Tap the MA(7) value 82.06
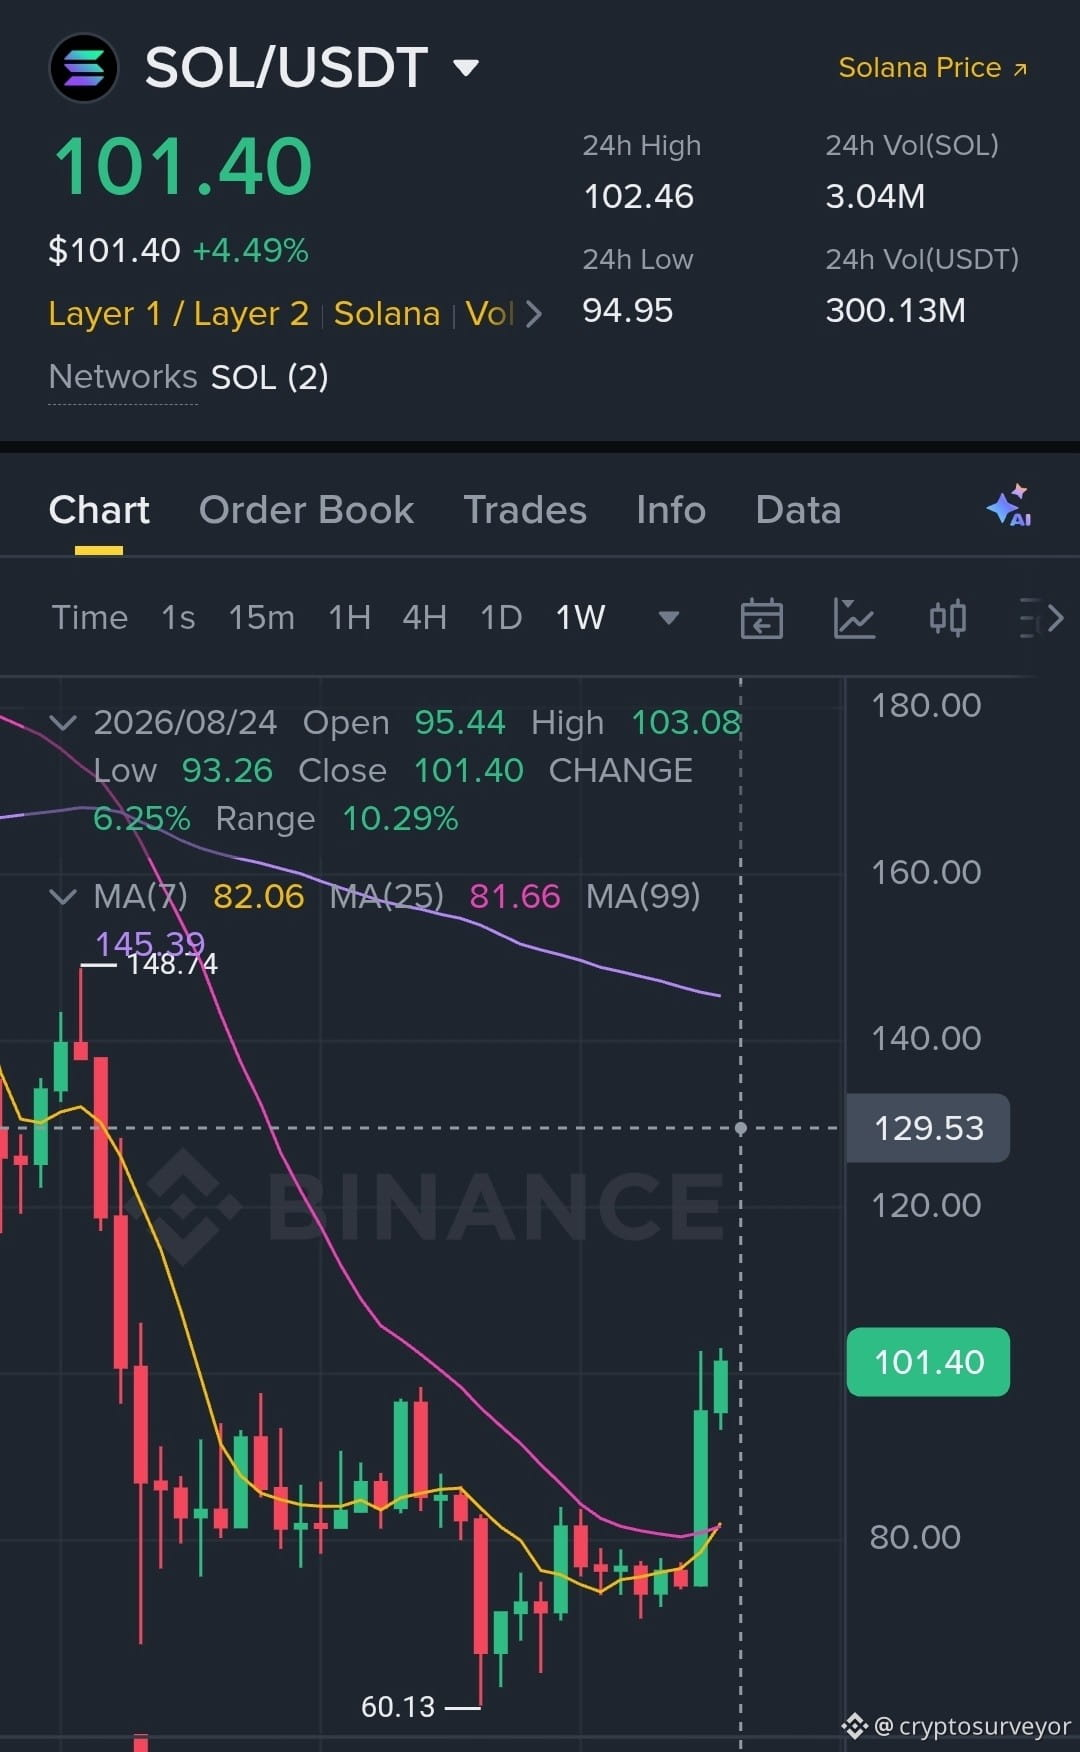This screenshot has width=1080, height=1752. pos(258,897)
